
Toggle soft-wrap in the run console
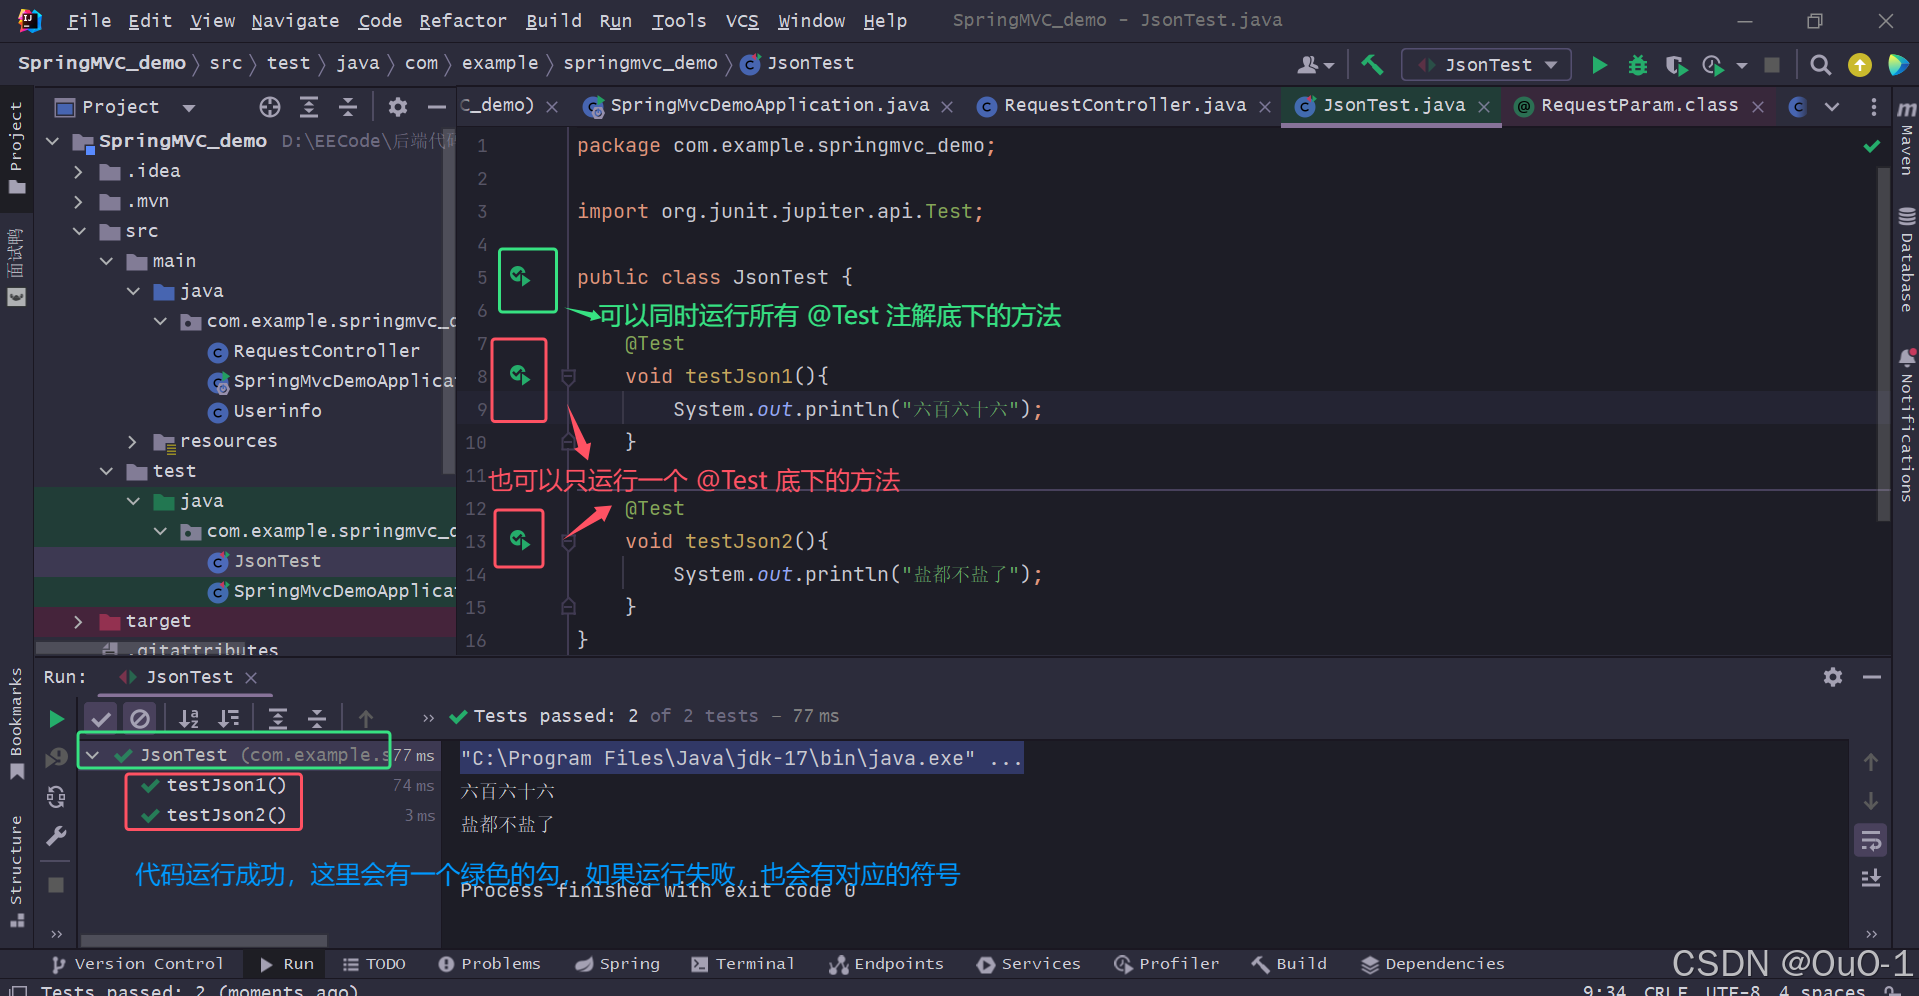1870,840
